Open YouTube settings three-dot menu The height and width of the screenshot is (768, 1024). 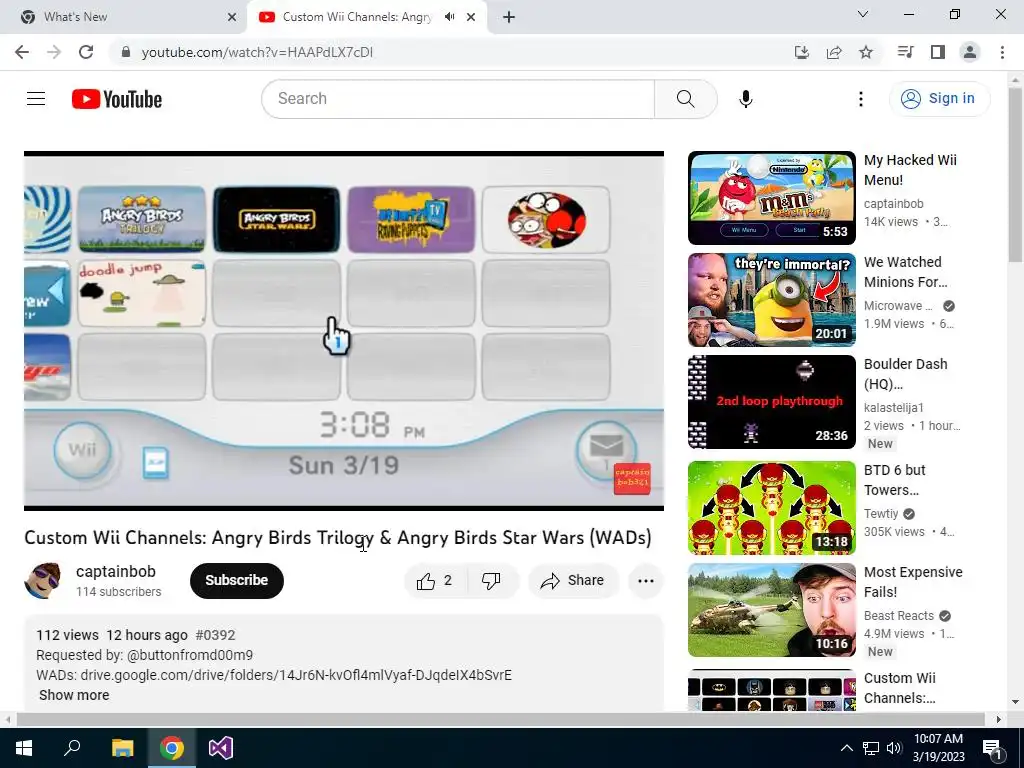point(861,99)
